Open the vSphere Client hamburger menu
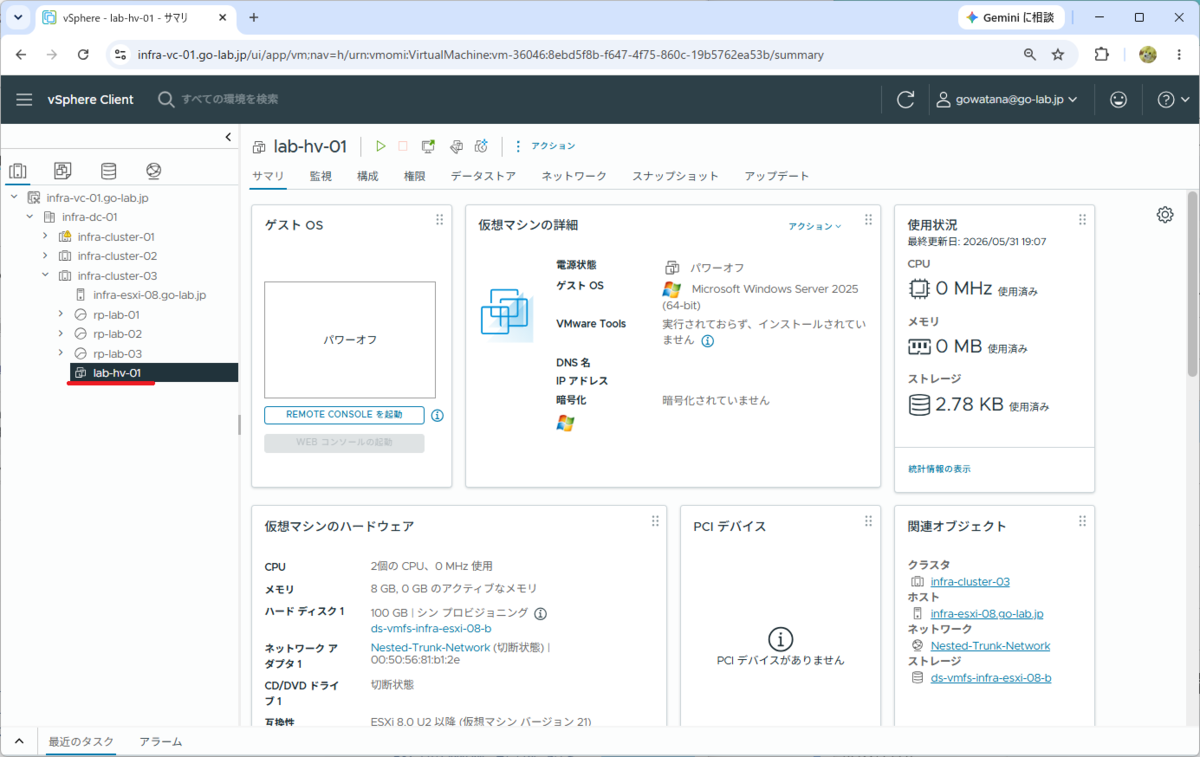Screen dimensions: 1200x757 coord(24,99)
